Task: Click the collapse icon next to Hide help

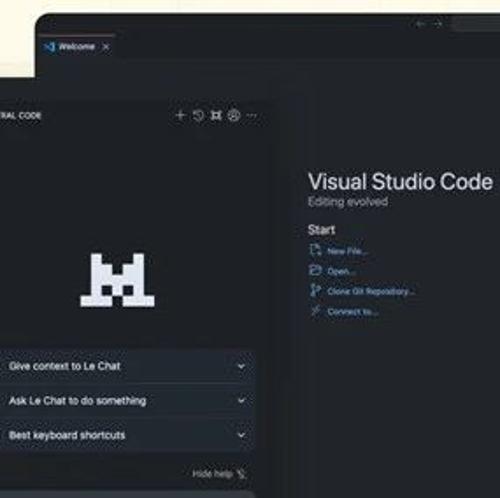Action: [x=242, y=474]
